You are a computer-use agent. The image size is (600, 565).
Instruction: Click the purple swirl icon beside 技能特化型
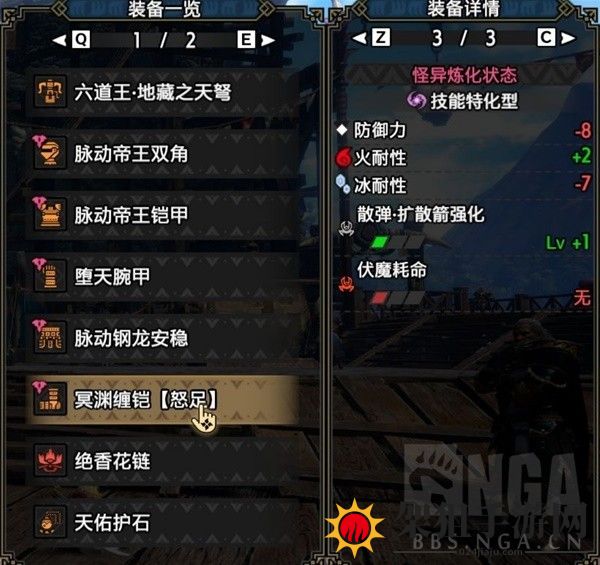click(x=416, y=101)
